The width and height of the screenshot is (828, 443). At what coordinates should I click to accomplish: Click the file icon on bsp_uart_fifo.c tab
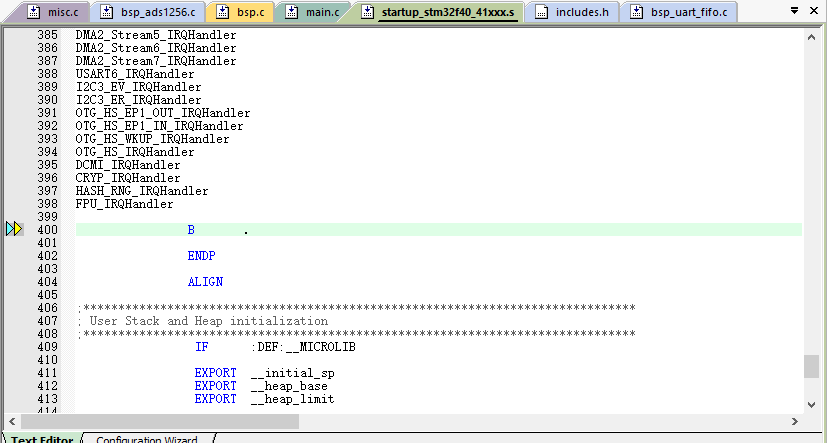click(x=637, y=12)
